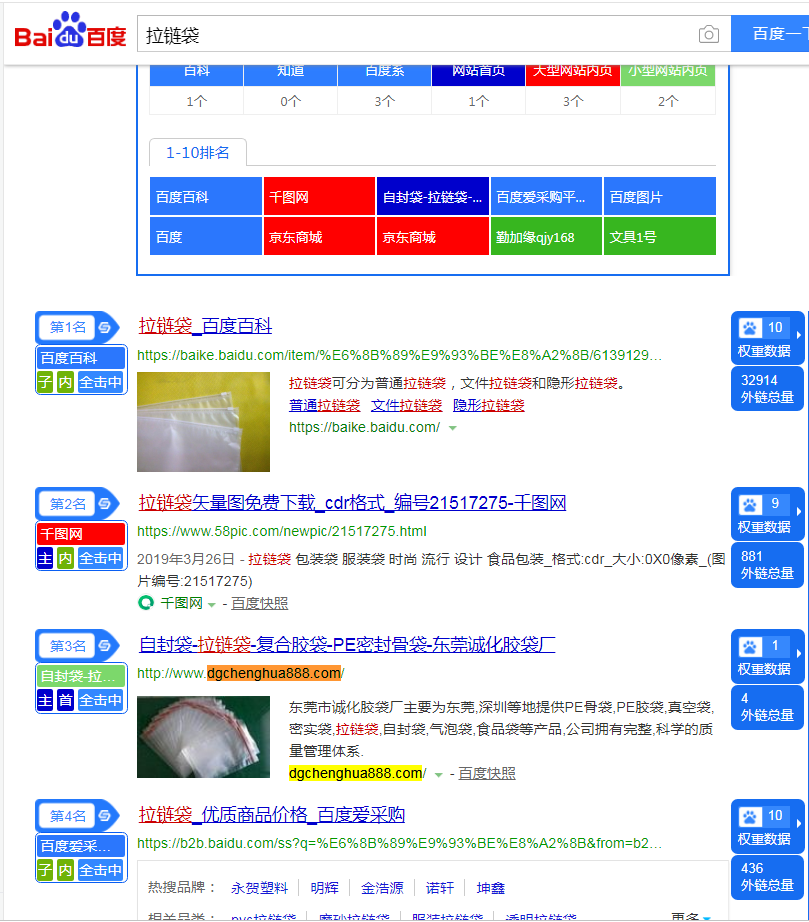The image size is (809, 922).
Task: Select the 1-10排名 tab
Action: (198, 153)
